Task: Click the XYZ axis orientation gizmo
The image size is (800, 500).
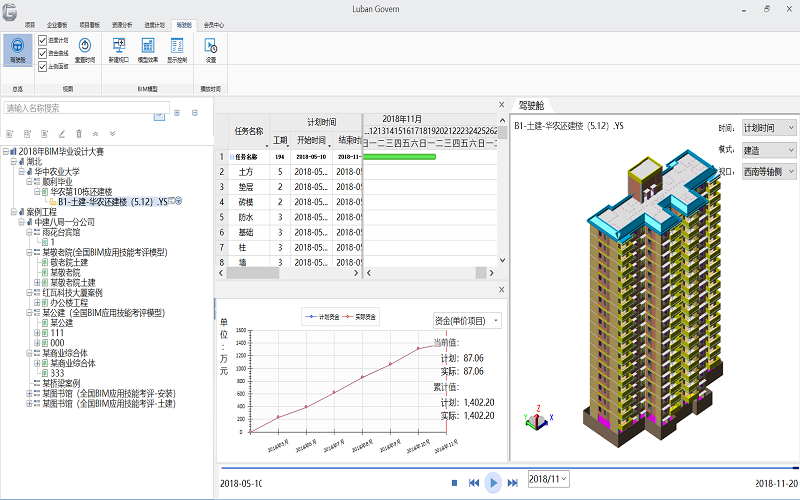Action: [538, 418]
